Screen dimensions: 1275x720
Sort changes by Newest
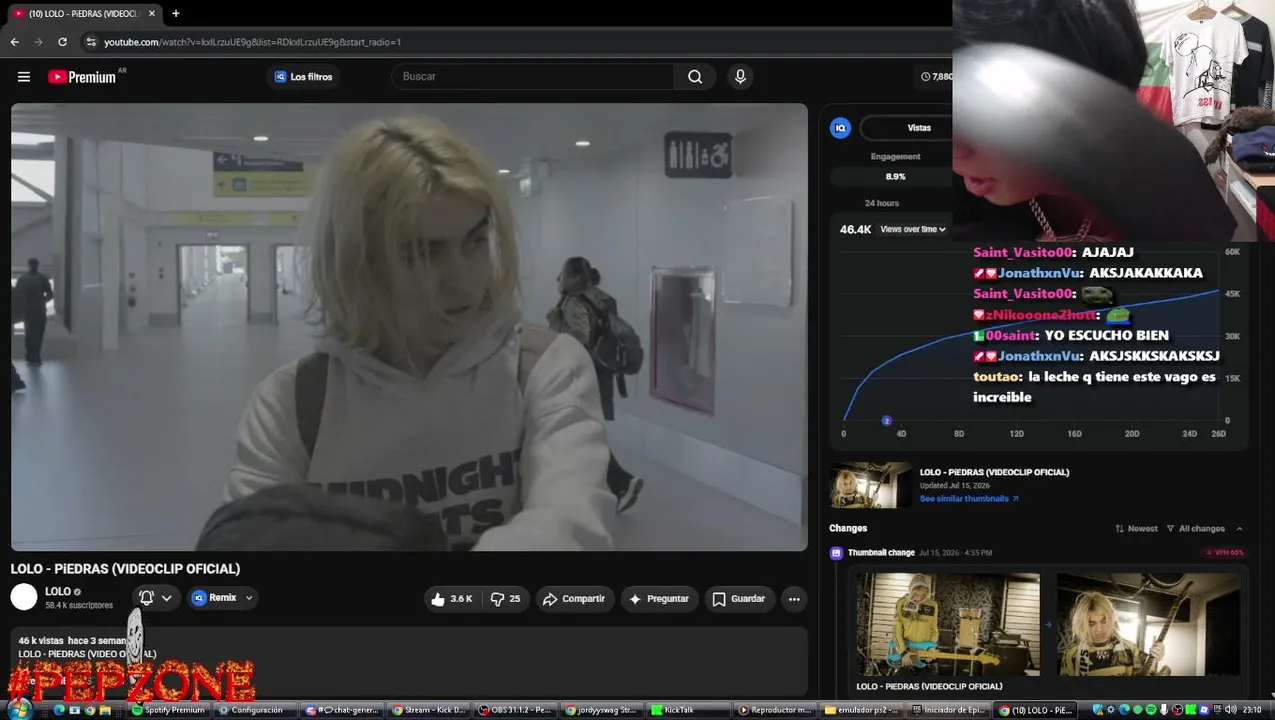click(x=1137, y=529)
